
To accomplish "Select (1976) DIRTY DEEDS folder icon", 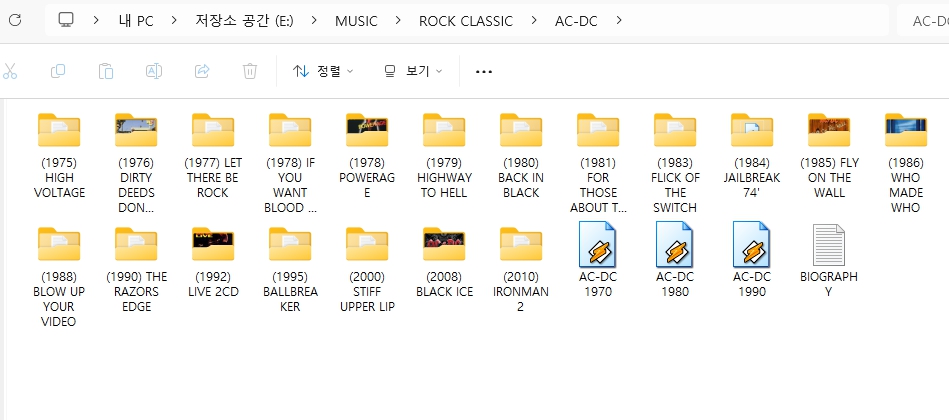I will pos(136,130).
